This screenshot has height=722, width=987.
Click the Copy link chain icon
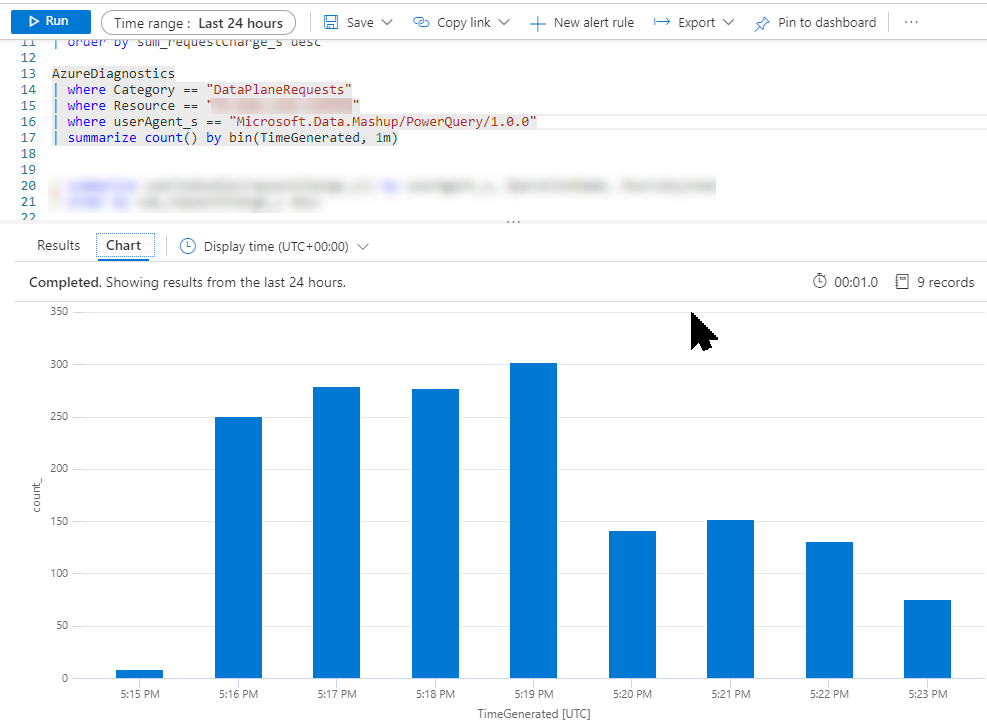pos(421,22)
